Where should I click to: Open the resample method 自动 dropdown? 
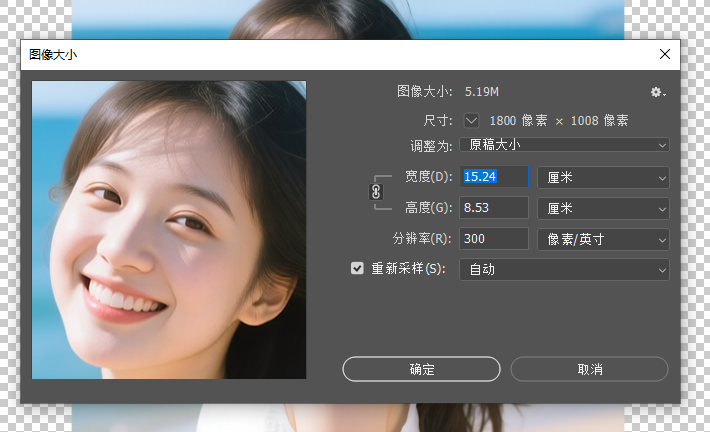[x=564, y=269]
